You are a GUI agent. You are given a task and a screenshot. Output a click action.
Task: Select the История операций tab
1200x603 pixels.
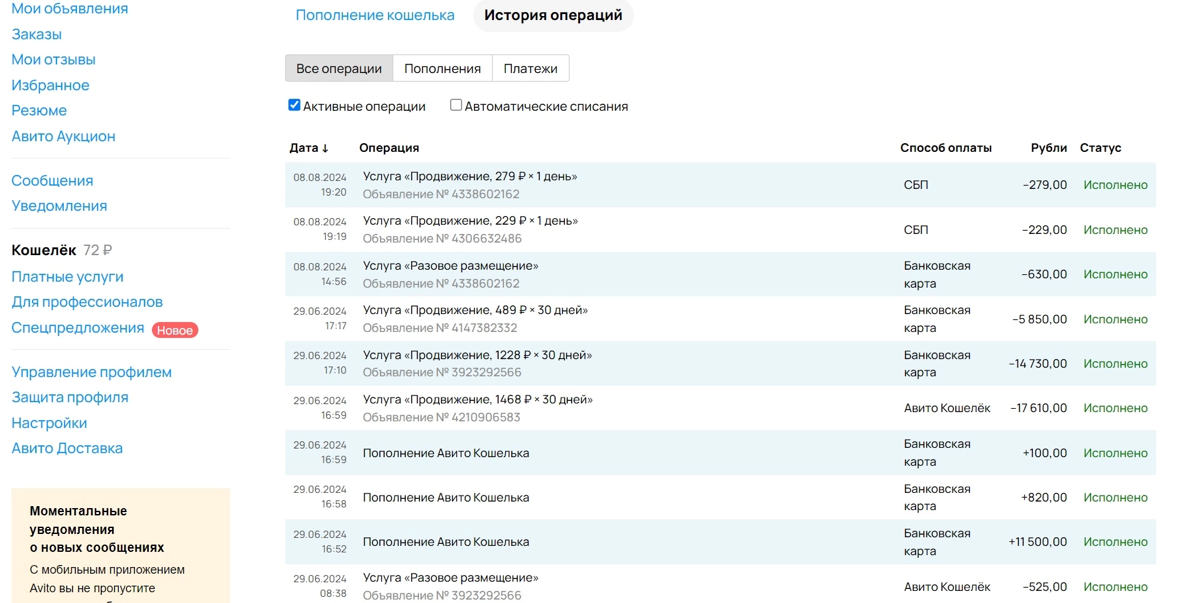point(553,16)
